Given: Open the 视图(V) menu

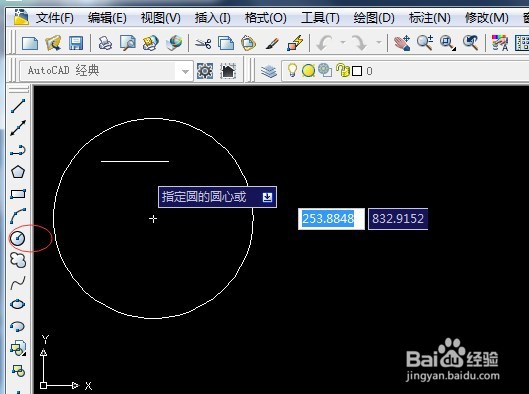Looking at the screenshot, I should point(160,18).
